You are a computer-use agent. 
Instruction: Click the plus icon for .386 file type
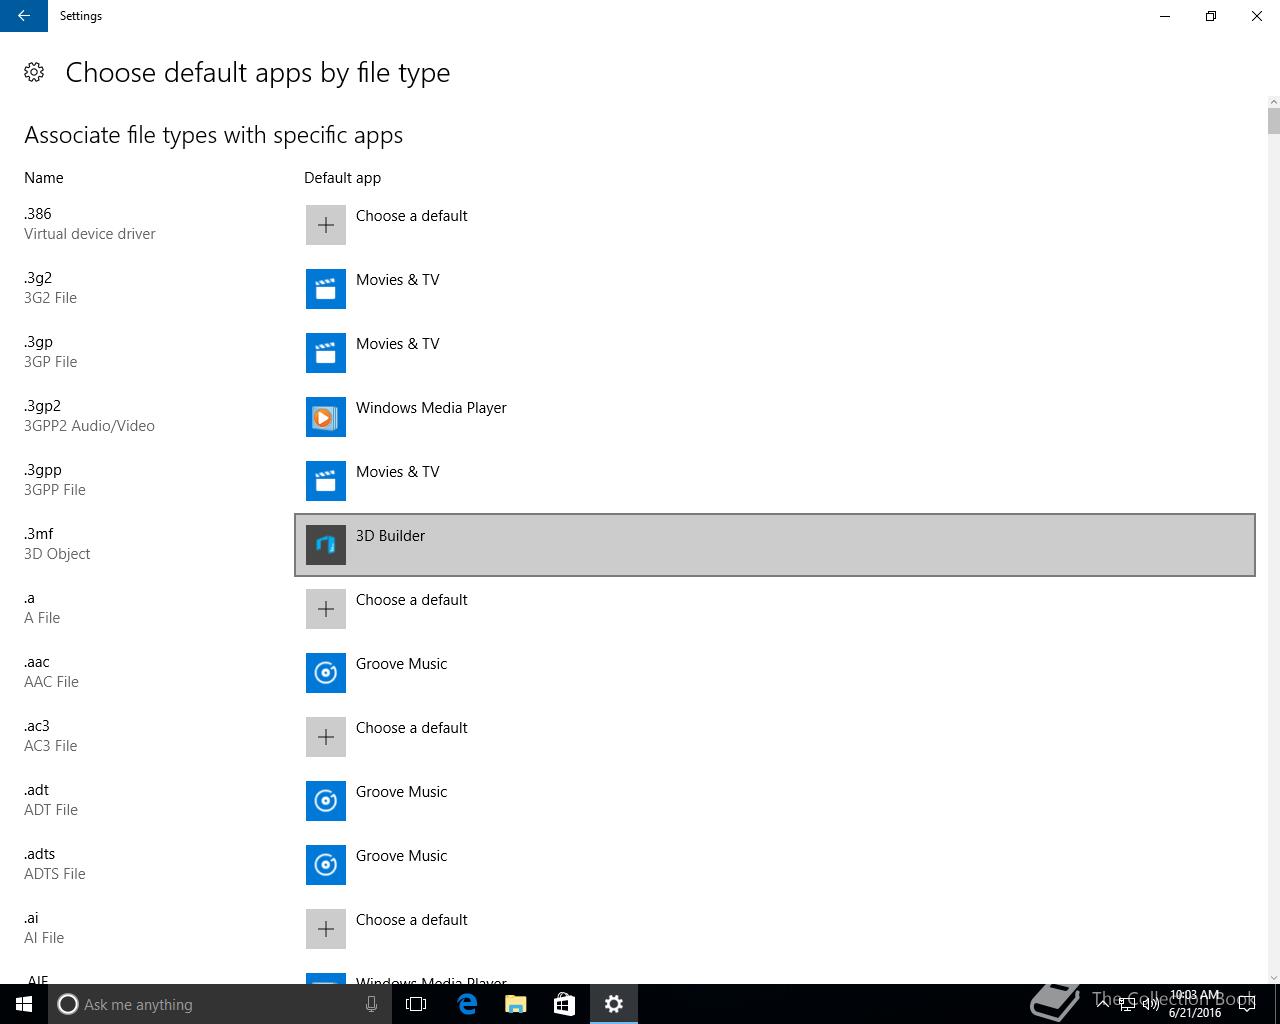[326, 225]
